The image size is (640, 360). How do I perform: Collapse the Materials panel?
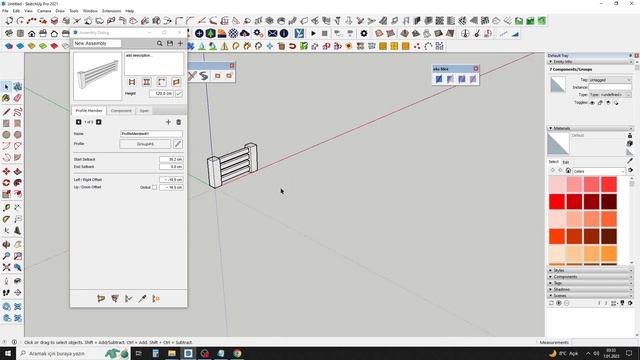[590, 128]
